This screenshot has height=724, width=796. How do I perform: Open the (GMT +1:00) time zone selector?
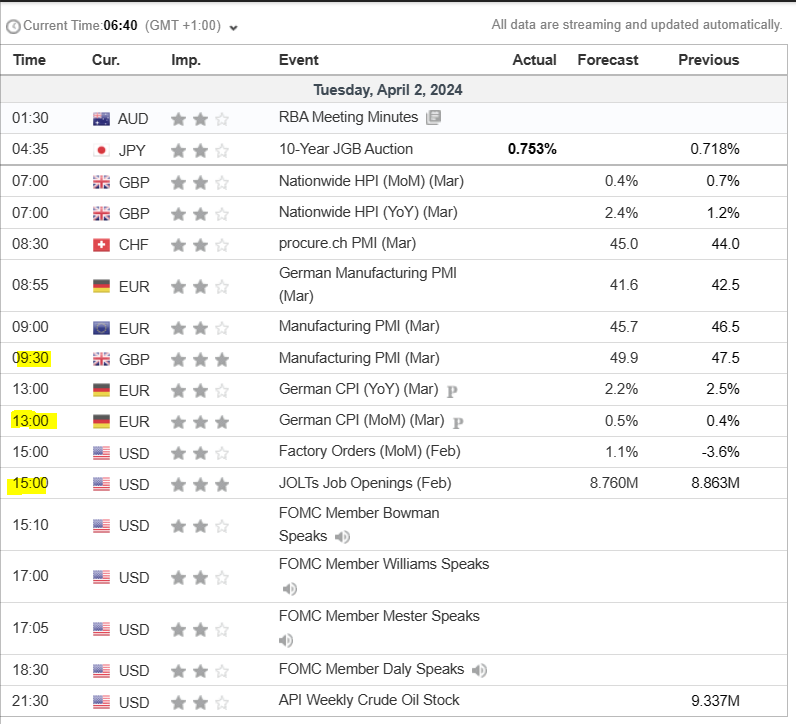[x=186, y=26]
